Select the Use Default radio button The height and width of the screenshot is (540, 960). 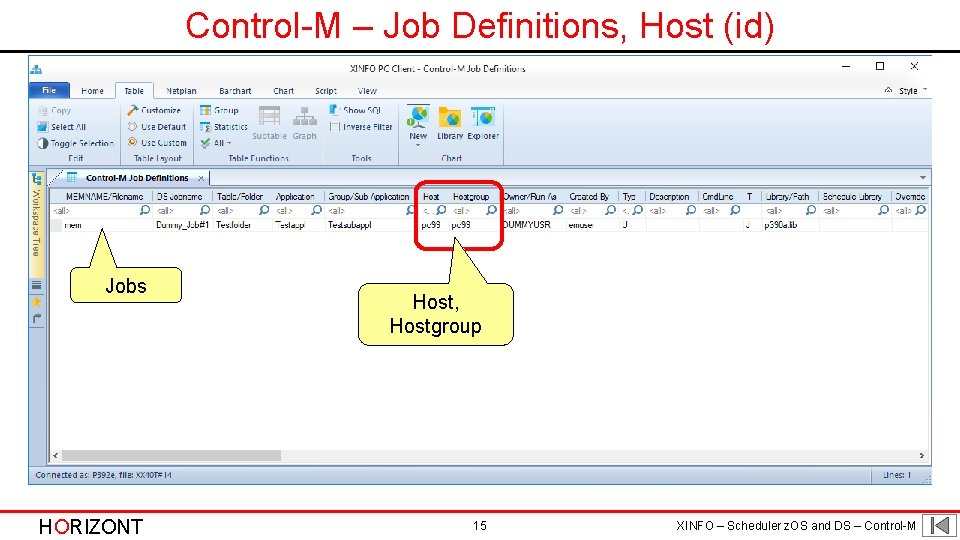click(x=132, y=127)
